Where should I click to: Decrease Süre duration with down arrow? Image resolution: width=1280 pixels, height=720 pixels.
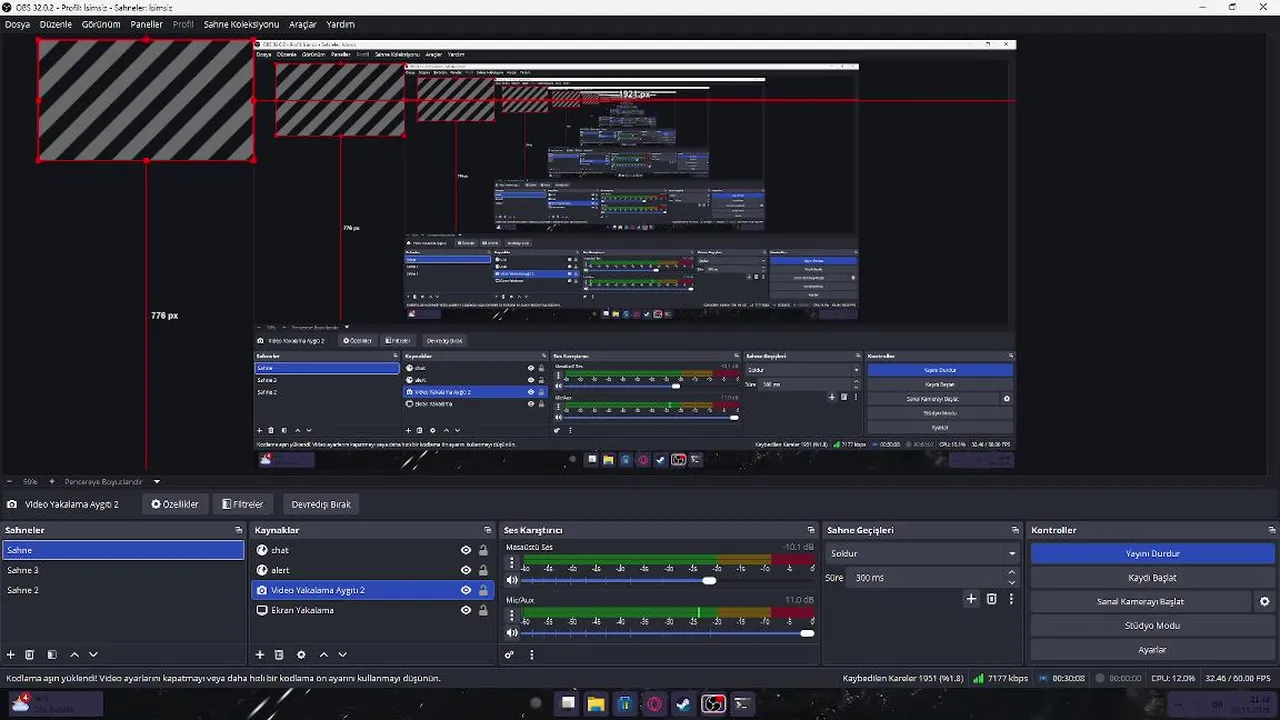click(1012, 582)
